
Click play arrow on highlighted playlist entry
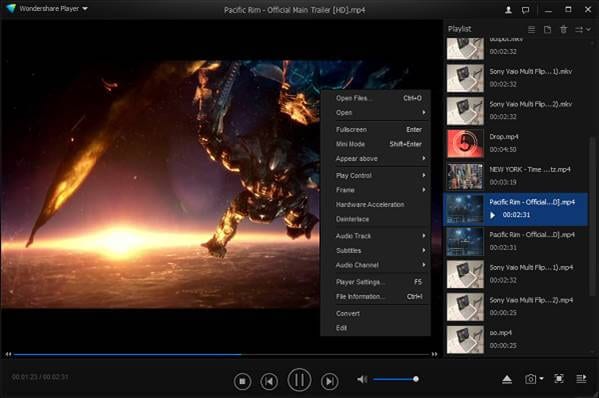pyautogui.click(x=492, y=215)
